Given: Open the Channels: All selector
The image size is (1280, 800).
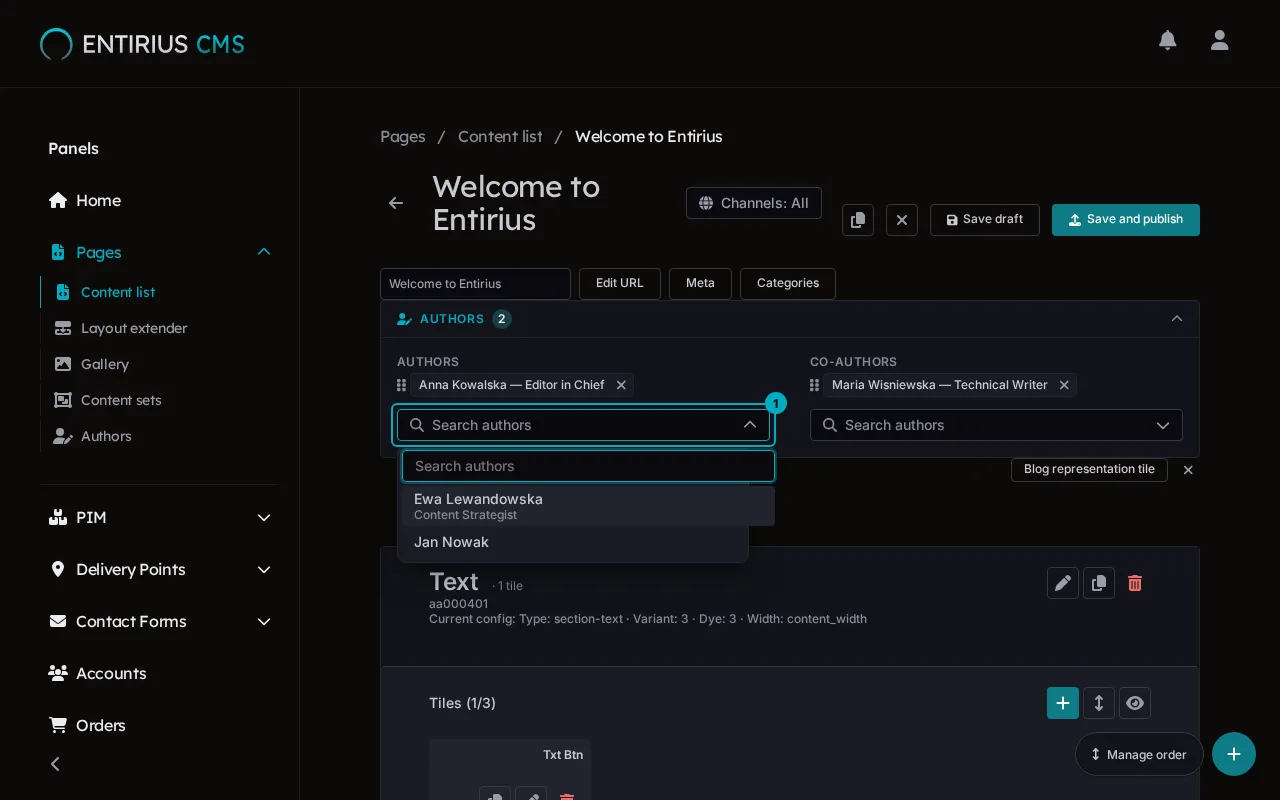Looking at the screenshot, I should click(x=754, y=203).
